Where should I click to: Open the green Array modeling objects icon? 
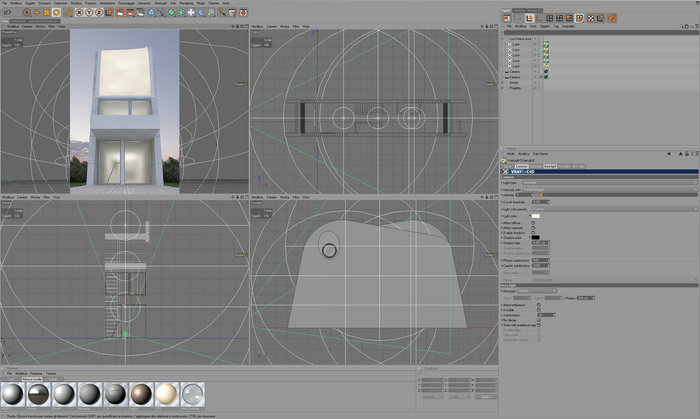pos(181,12)
